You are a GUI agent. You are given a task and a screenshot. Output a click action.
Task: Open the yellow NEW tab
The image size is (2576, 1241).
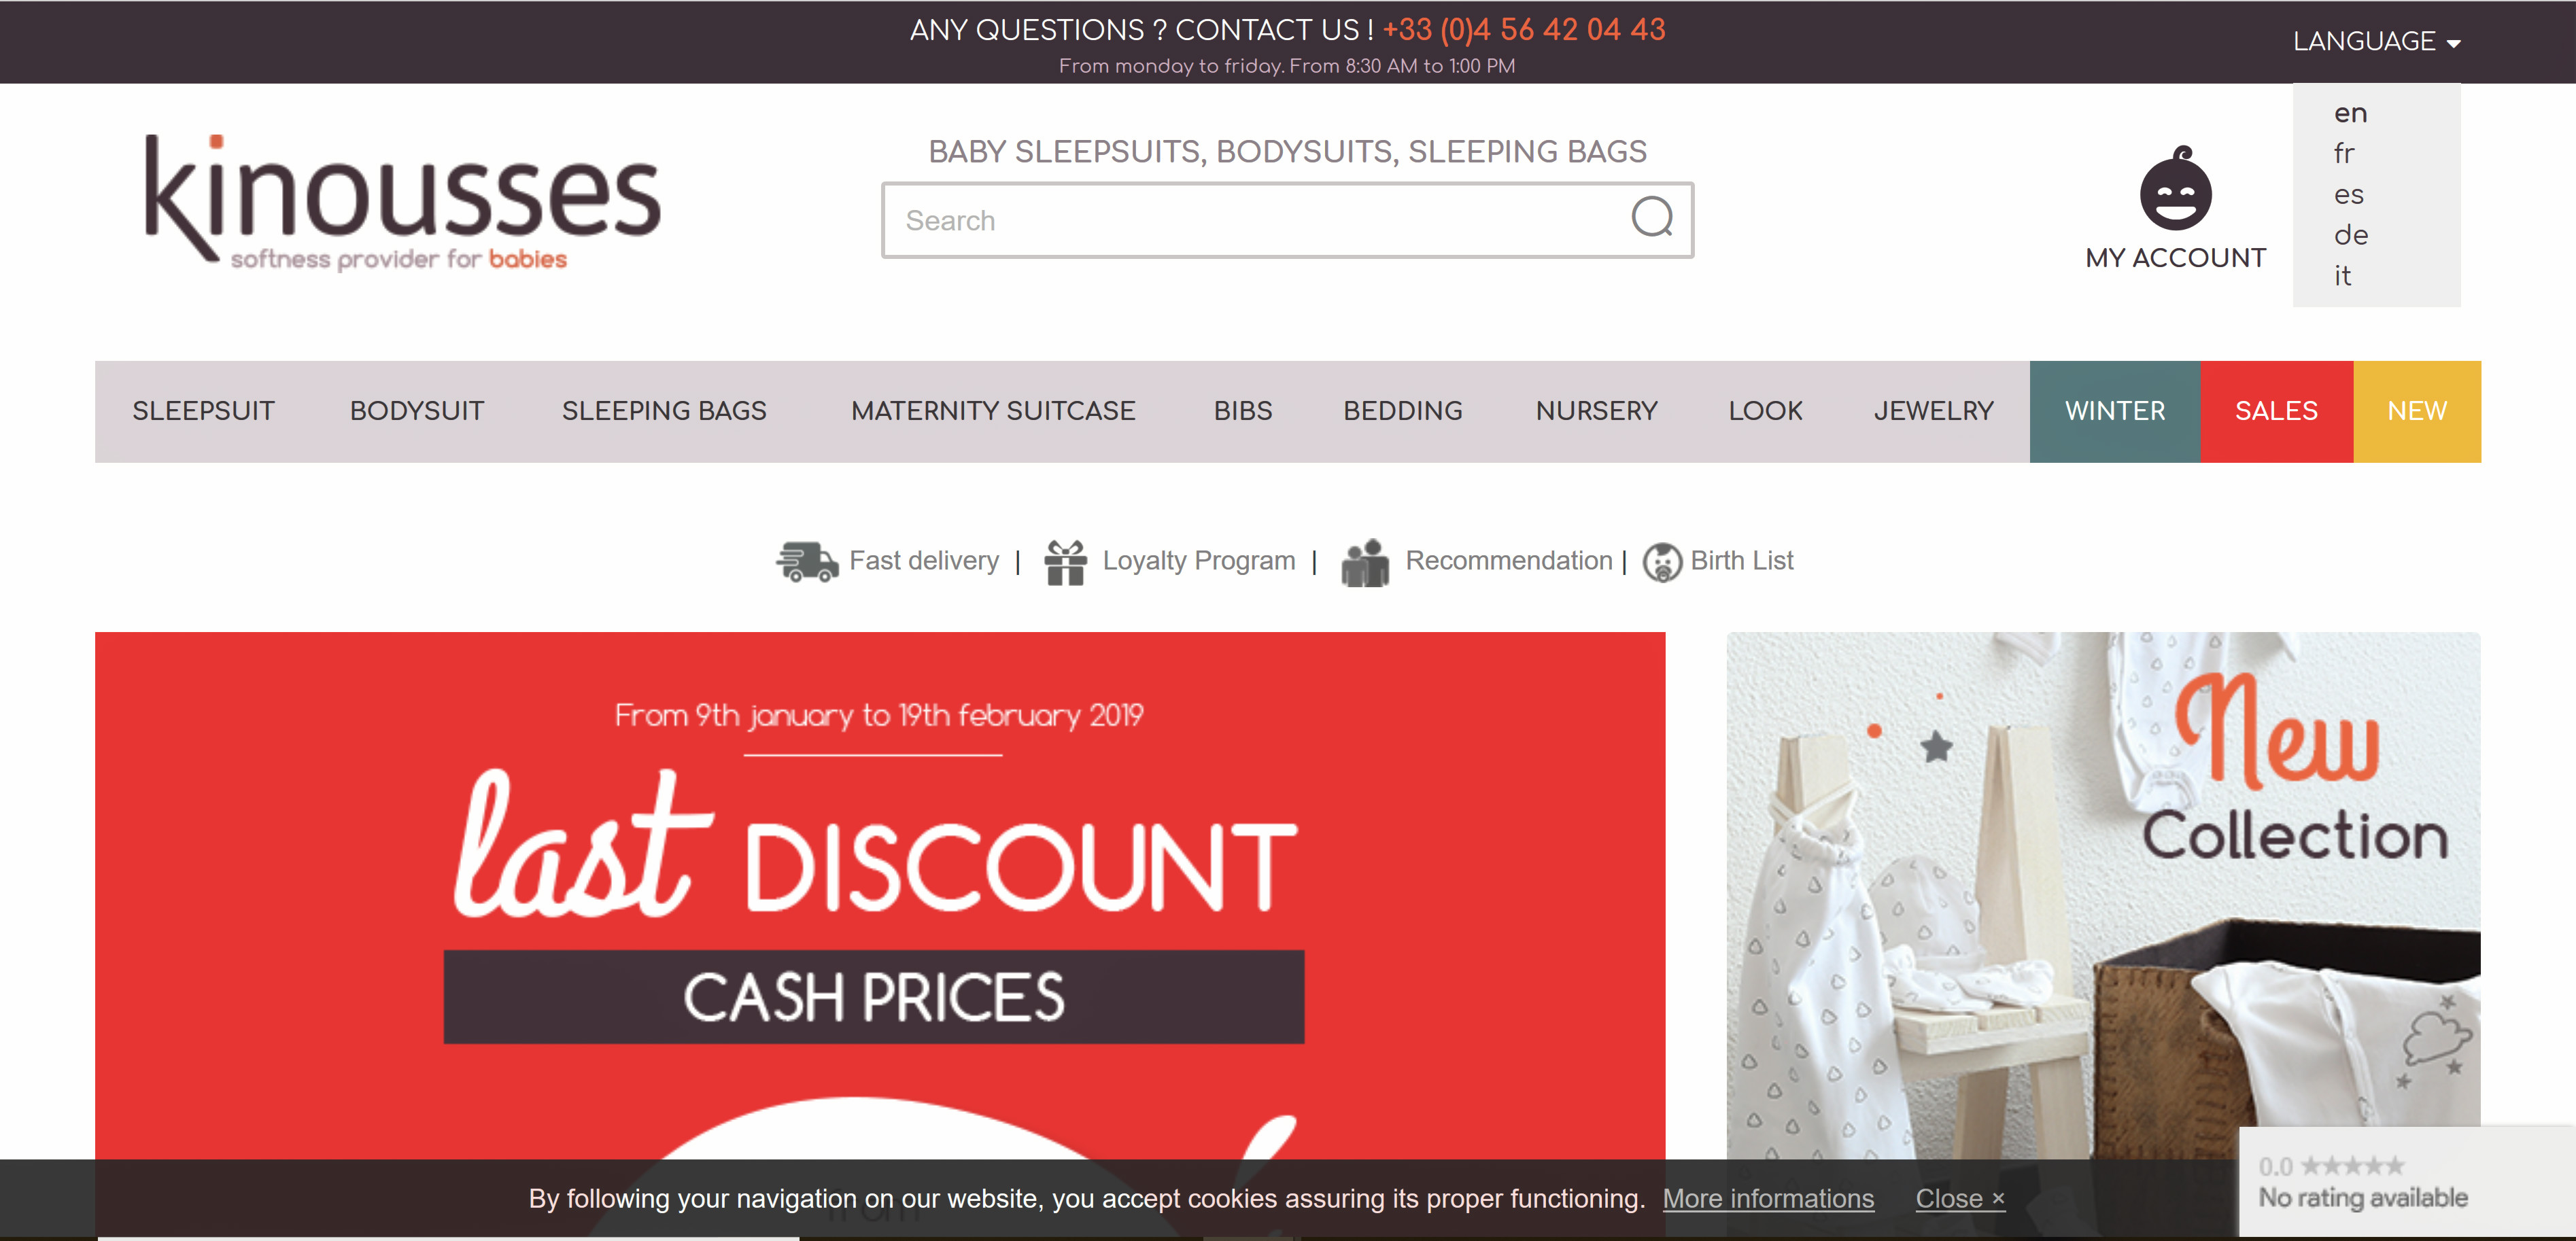[2417, 411]
